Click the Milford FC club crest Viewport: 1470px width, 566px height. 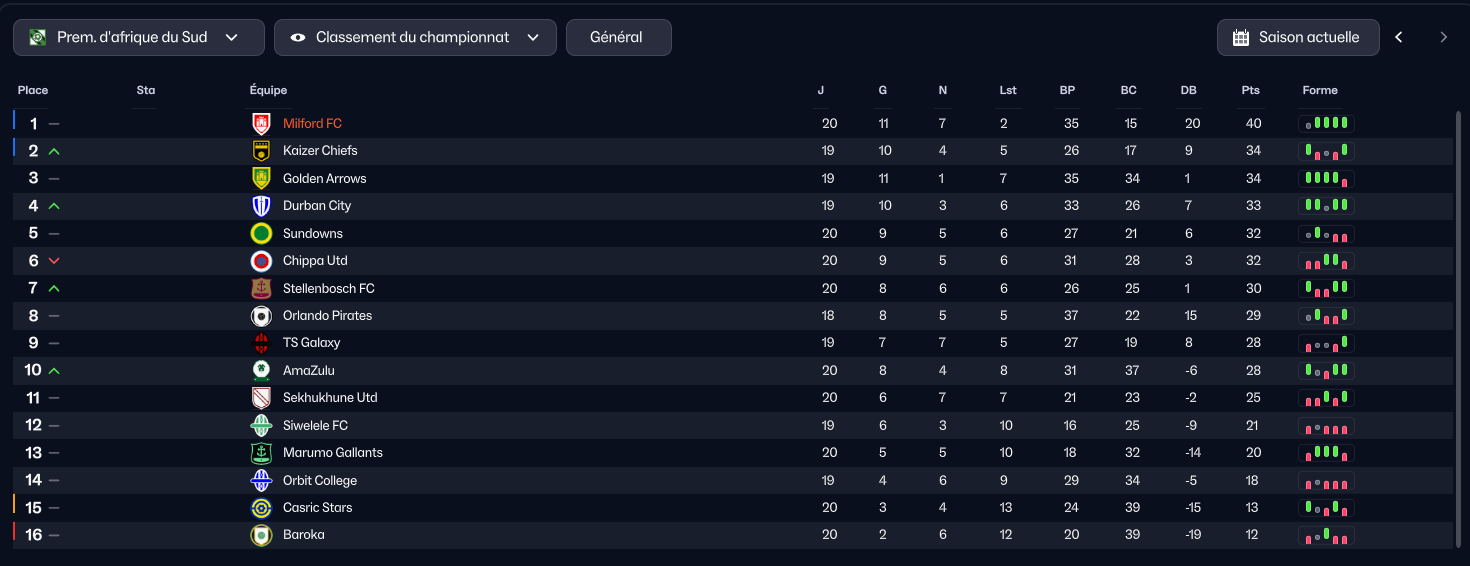(261, 124)
